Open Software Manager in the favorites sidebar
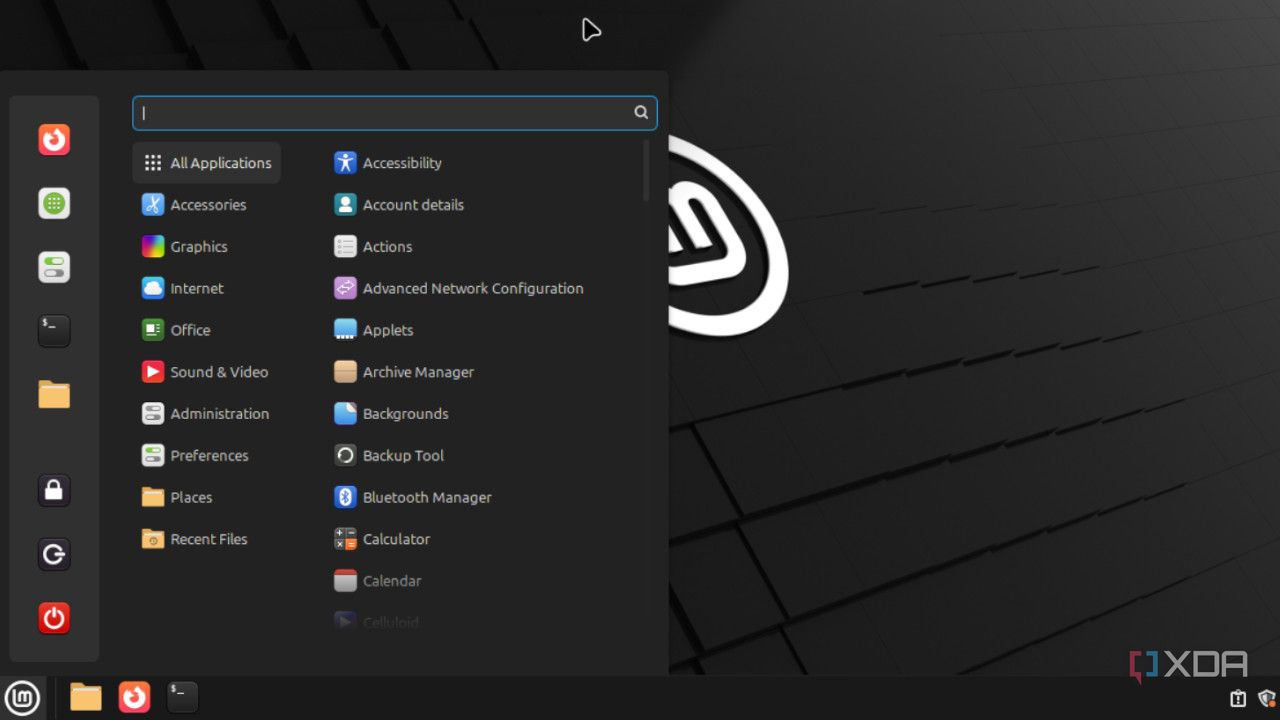Viewport: 1280px width, 720px height. (54, 204)
